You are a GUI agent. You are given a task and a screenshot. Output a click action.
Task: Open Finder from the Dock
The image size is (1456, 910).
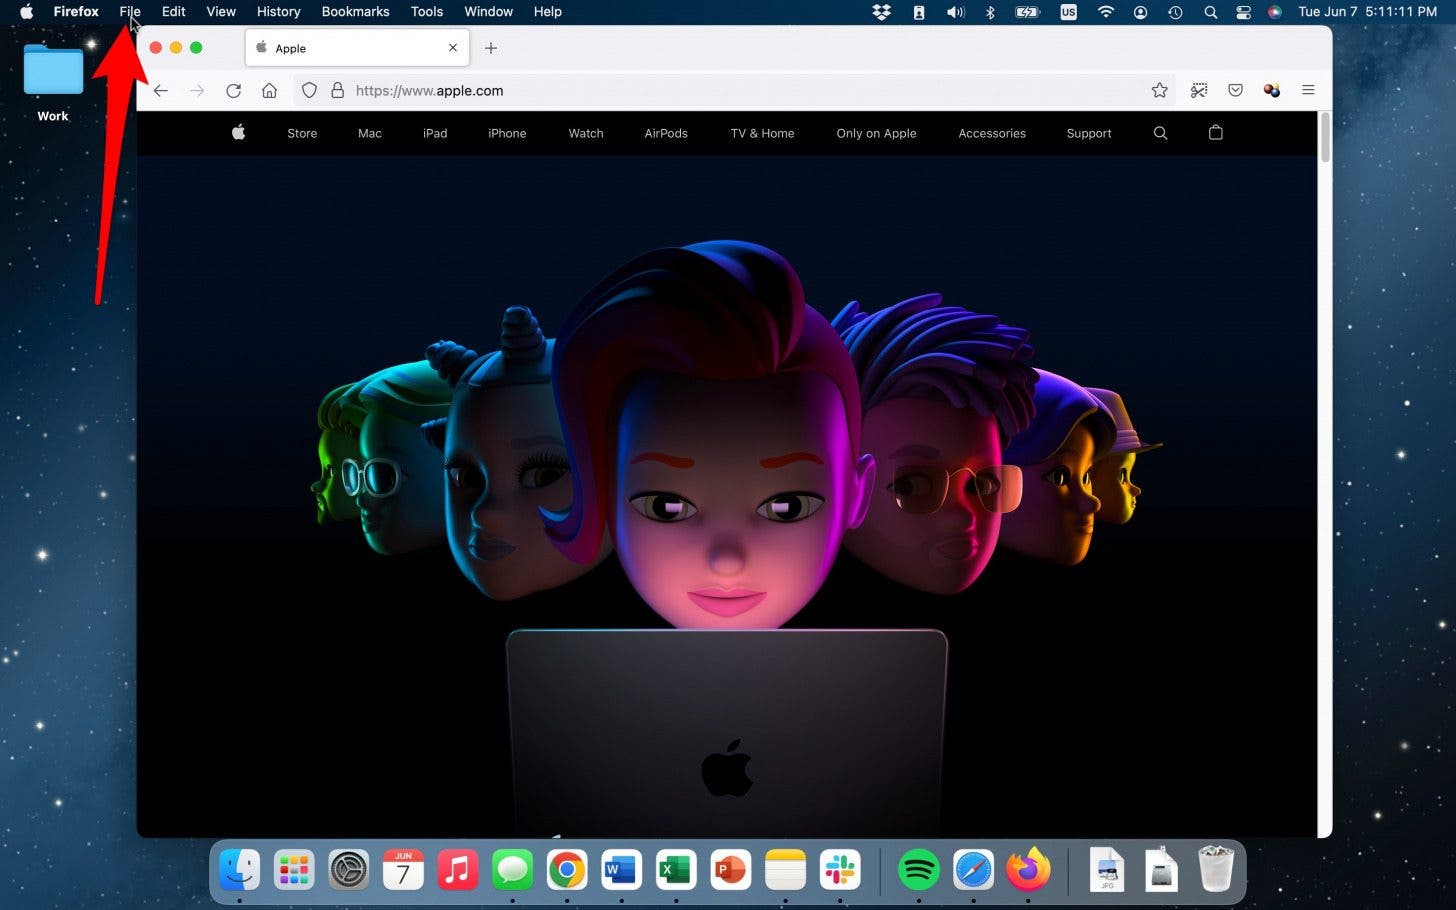[x=240, y=870]
